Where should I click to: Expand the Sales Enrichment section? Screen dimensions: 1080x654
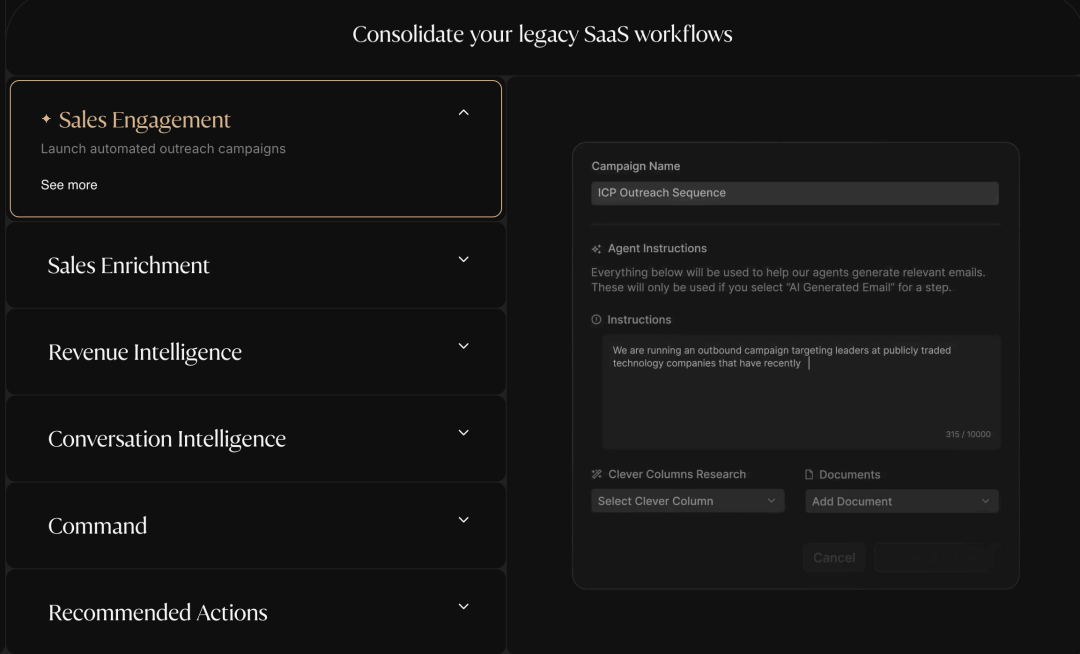coord(463,260)
